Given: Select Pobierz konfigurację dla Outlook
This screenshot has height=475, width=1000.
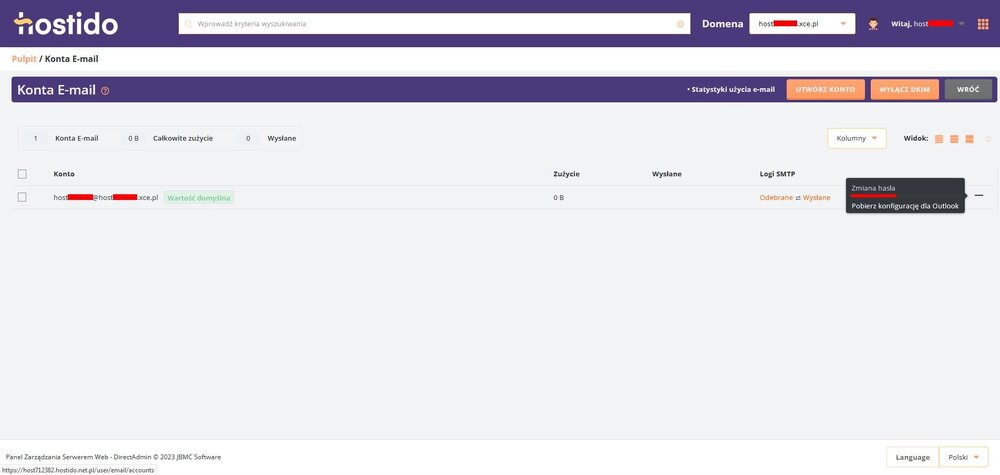Looking at the screenshot, I should (x=904, y=205).
